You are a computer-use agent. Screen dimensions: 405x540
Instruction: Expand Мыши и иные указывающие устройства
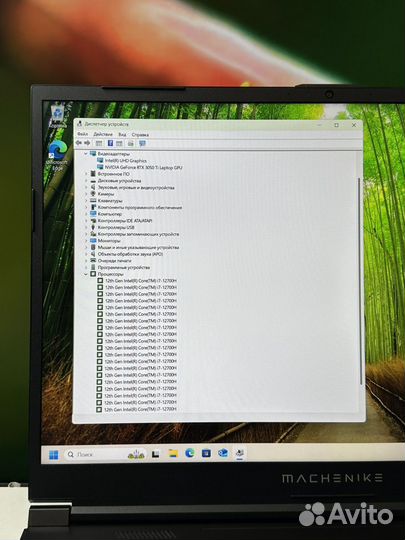pos(86,247)
